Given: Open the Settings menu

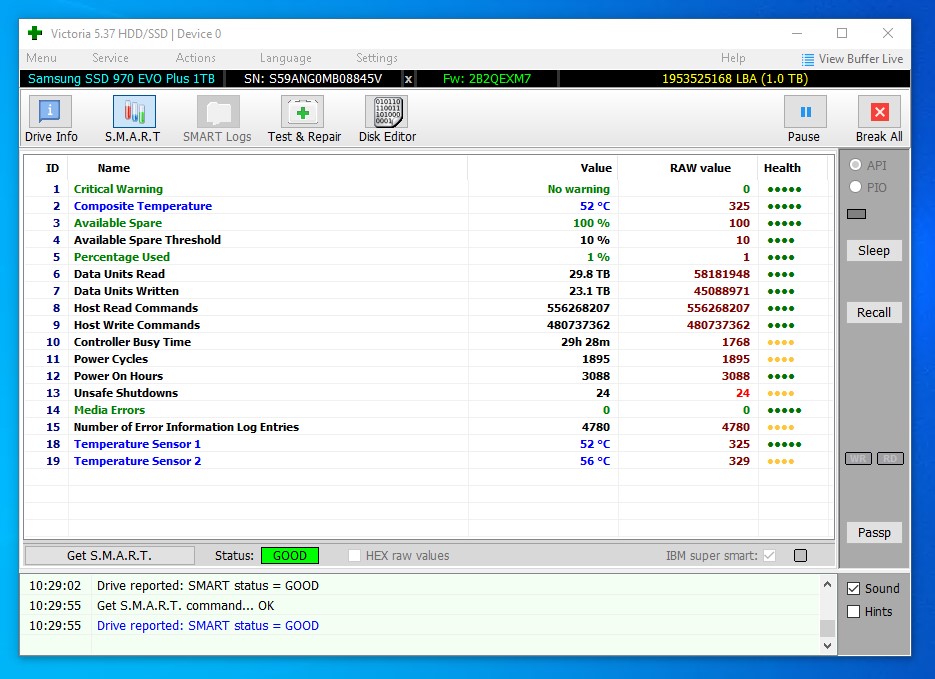Looking at the screenshot, I should tap(377, 58).
